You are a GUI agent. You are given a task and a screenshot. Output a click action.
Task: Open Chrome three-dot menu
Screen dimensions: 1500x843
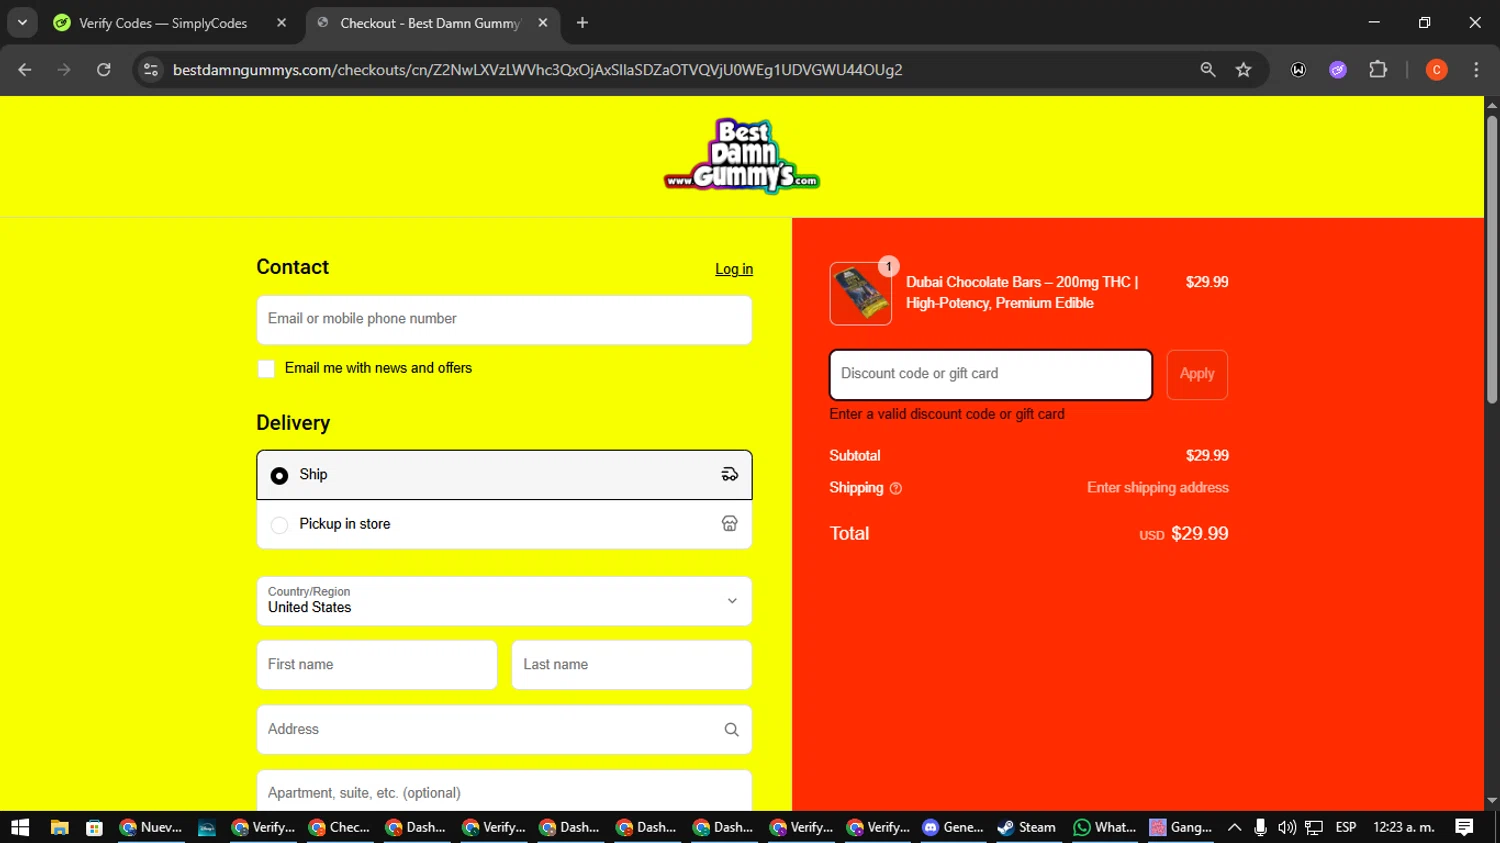tap(1476, 70)
